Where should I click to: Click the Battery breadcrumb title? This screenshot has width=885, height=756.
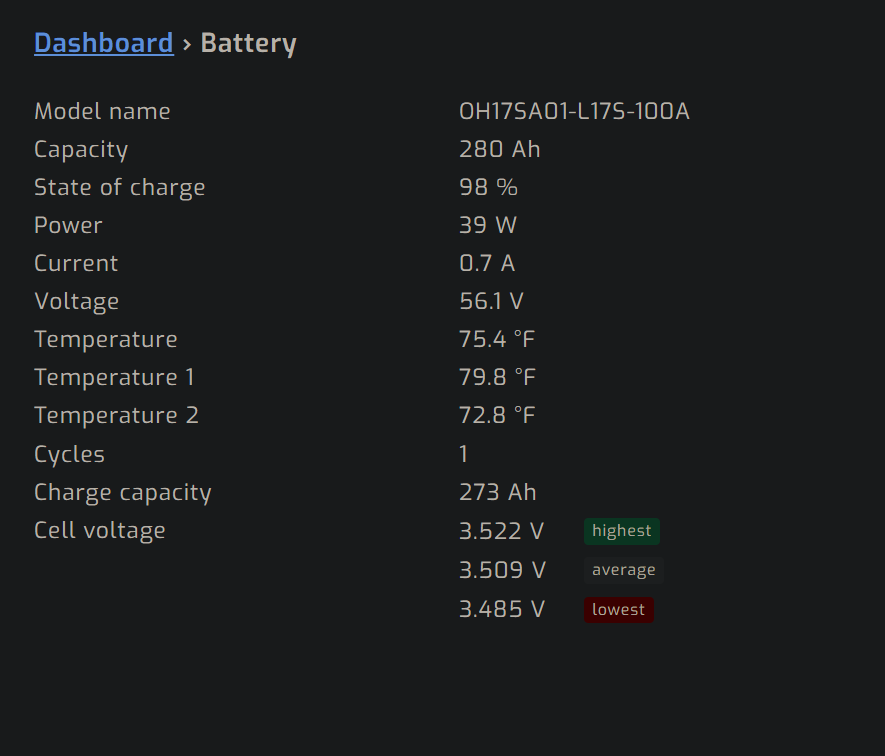pos(248,43)
